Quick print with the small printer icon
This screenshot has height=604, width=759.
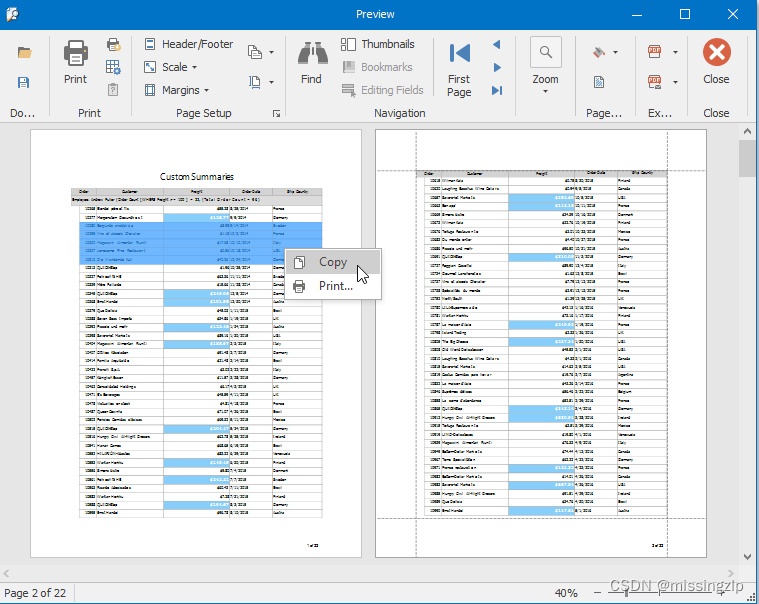pyautogui.click(x=113, y=45)
